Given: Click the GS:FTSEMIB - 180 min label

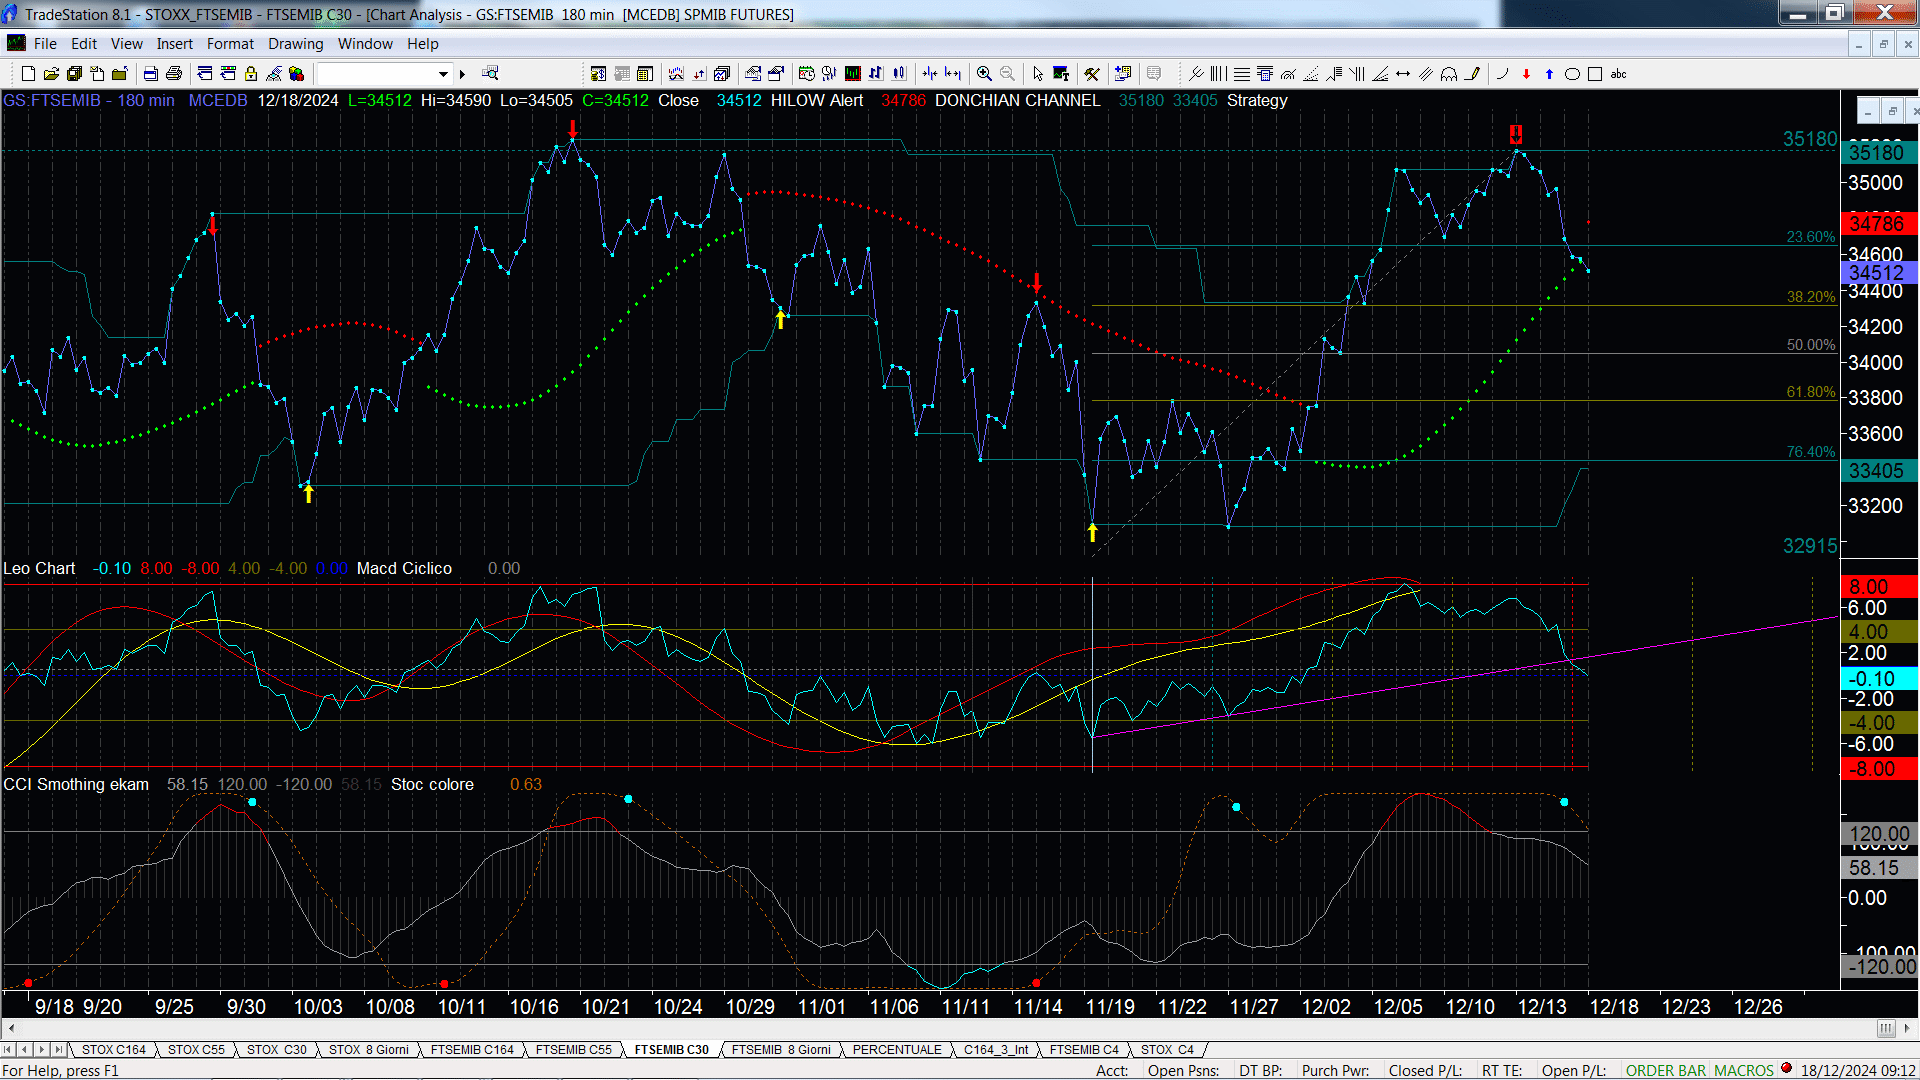Looking at the screenshot, I should [89, 100].
